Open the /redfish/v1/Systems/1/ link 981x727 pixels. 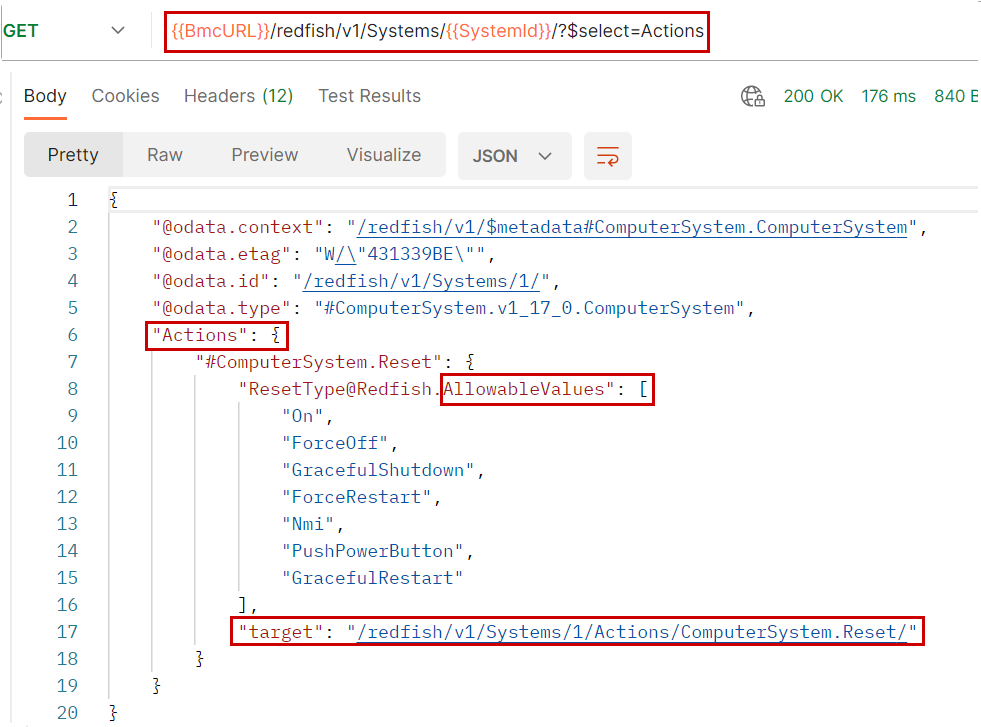pos(419,281)
